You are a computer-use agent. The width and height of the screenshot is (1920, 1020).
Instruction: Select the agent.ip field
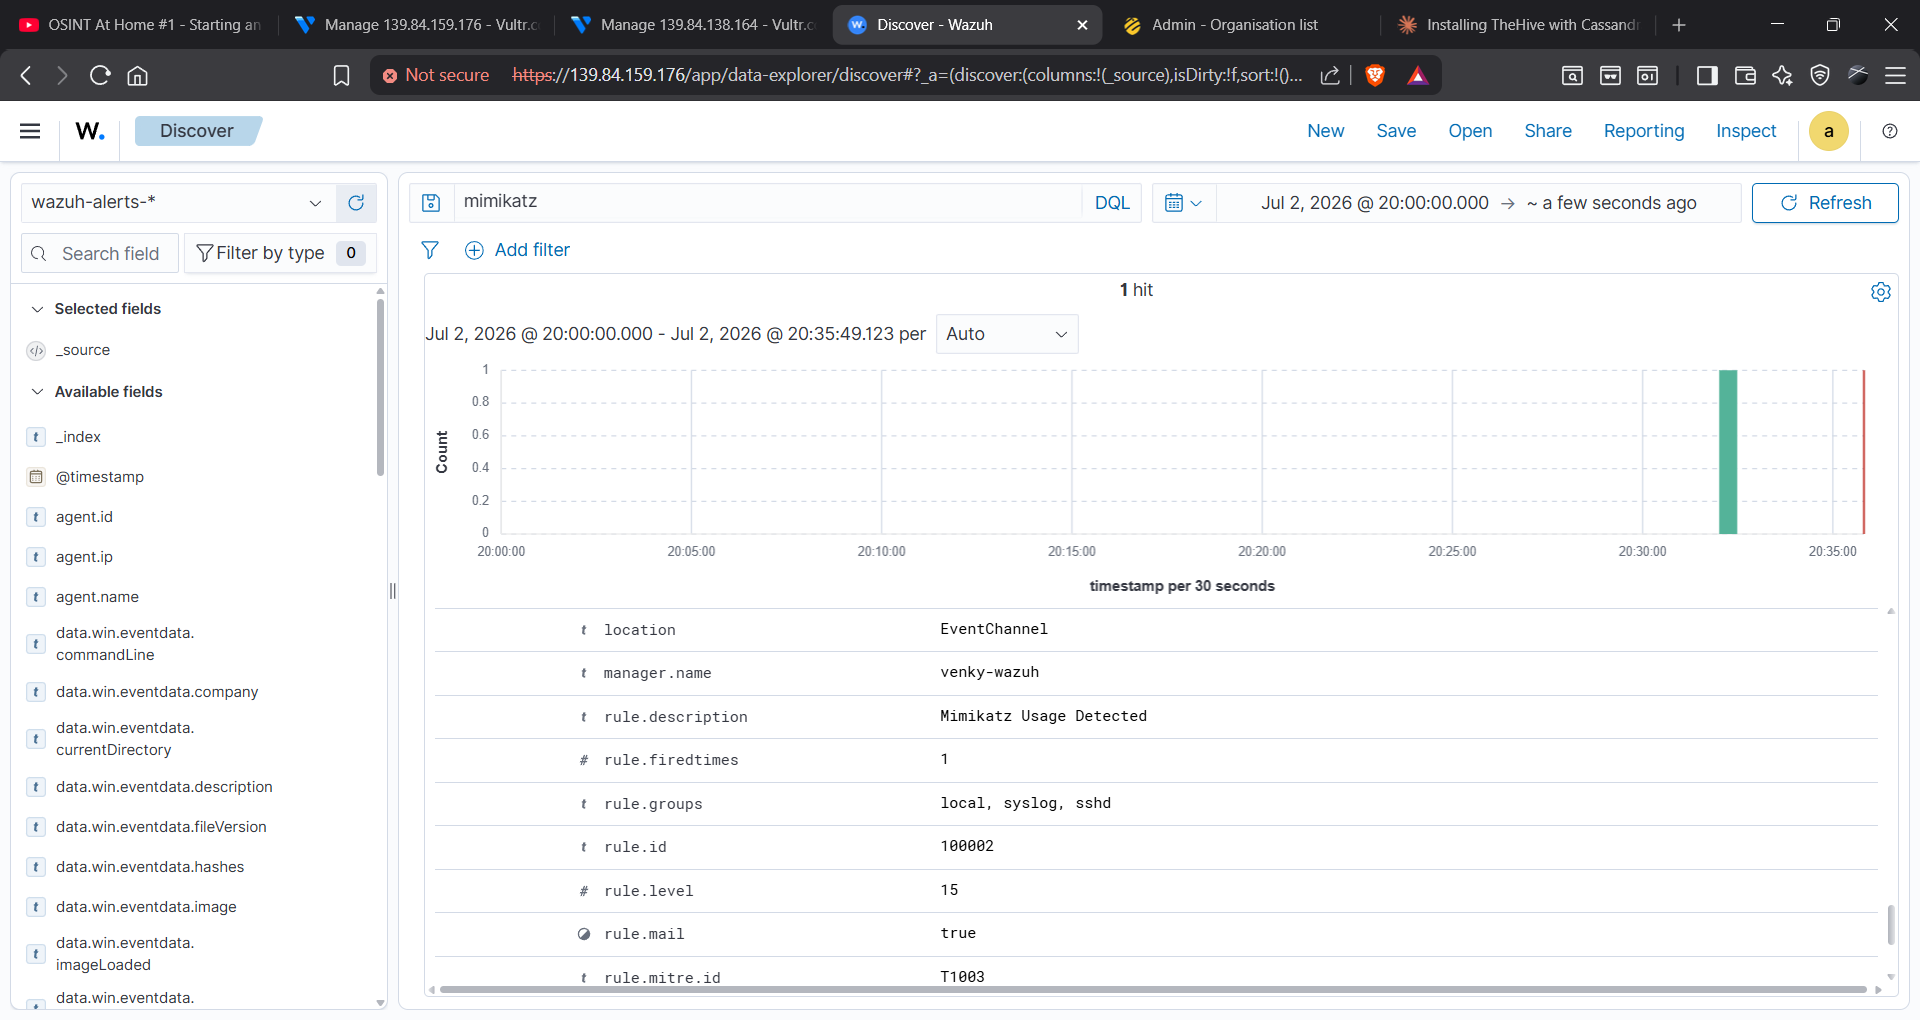pos(84,557)
